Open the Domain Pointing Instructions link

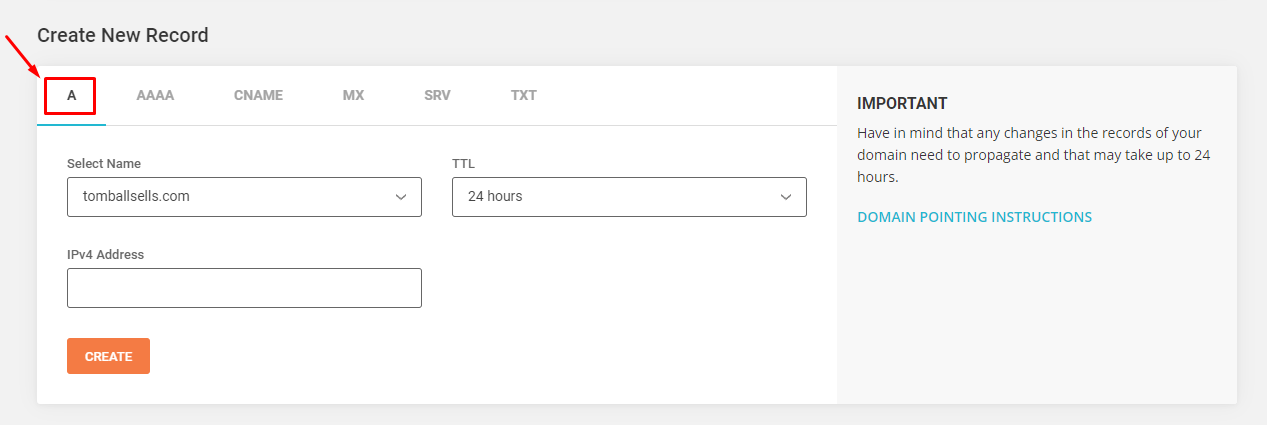coord(974,217)
